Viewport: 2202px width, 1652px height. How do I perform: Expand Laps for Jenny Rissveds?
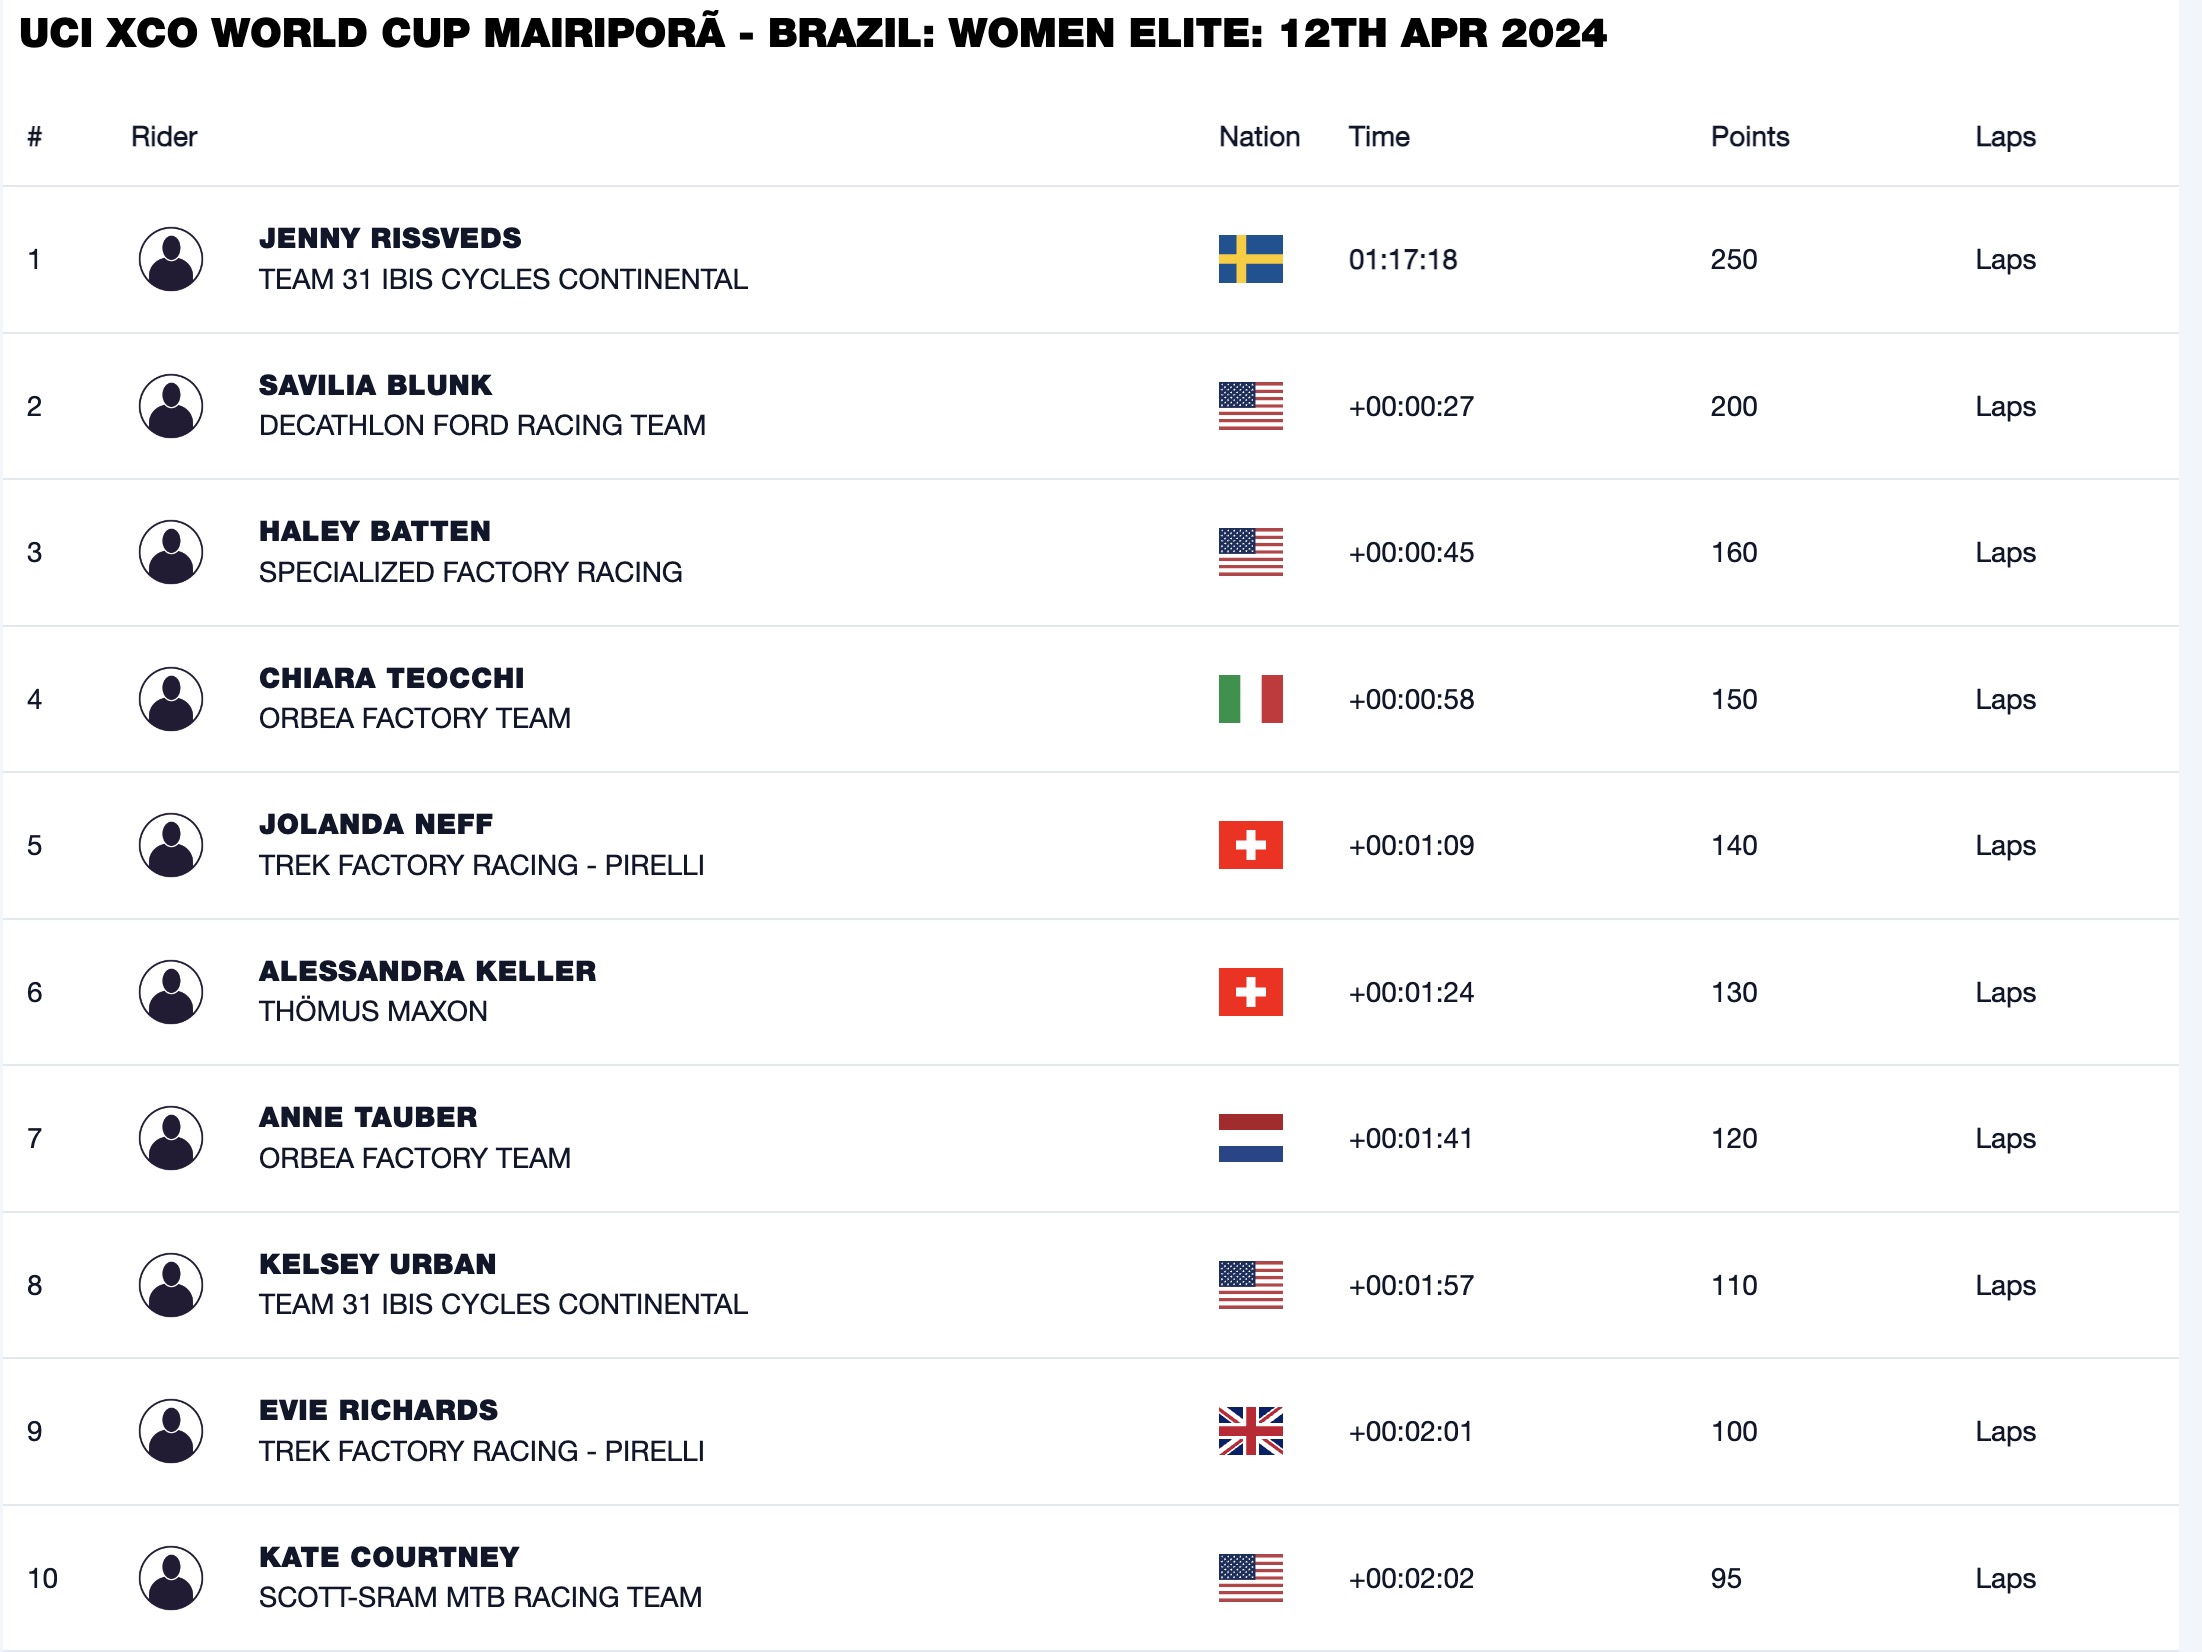coord(2005,259)
